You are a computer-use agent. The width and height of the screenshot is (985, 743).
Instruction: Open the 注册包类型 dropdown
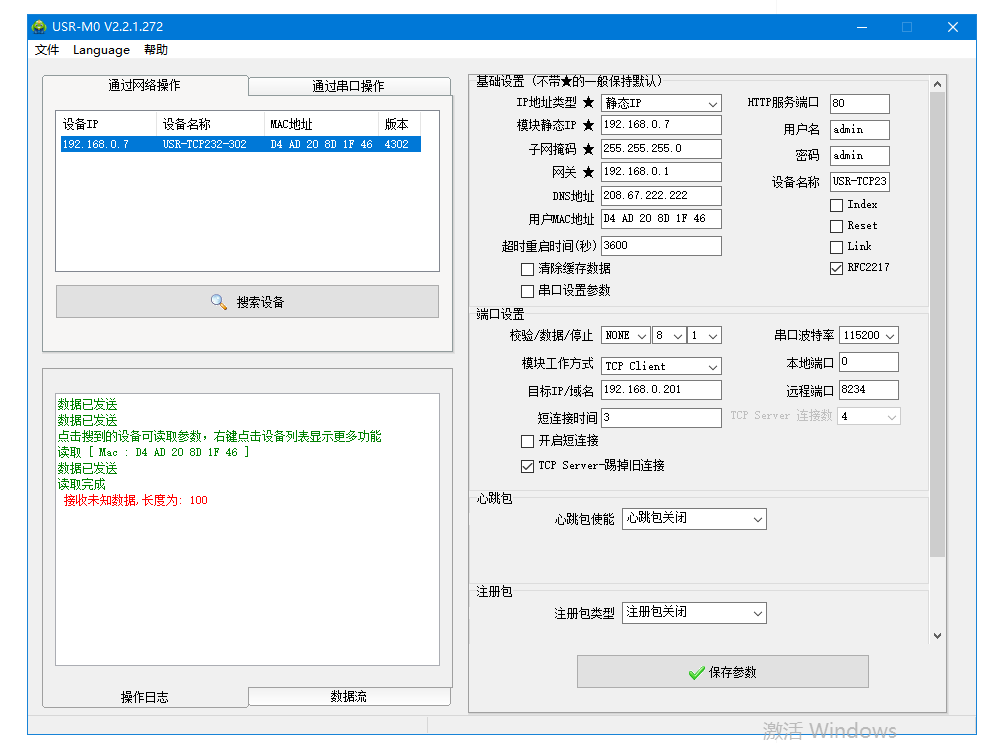pyautogui.click(x=694, y=612)
